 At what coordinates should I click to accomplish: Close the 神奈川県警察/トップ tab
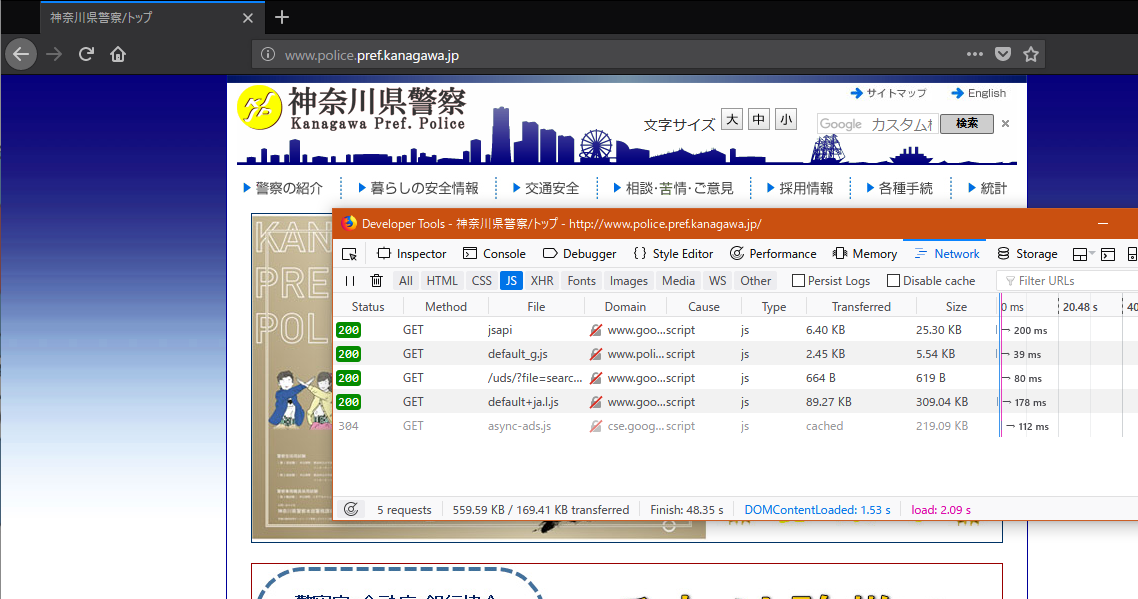click(x=247, y=18)
